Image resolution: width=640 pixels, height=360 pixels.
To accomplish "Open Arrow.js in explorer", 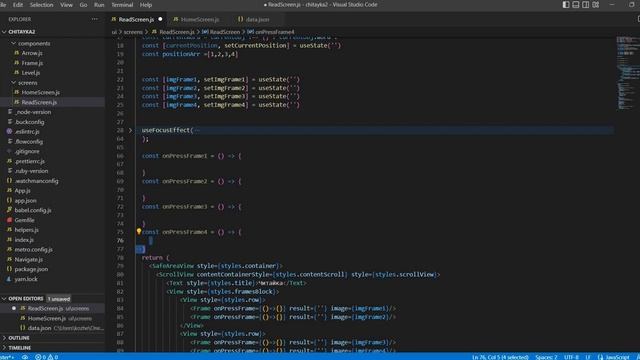I will coord(32,53).
